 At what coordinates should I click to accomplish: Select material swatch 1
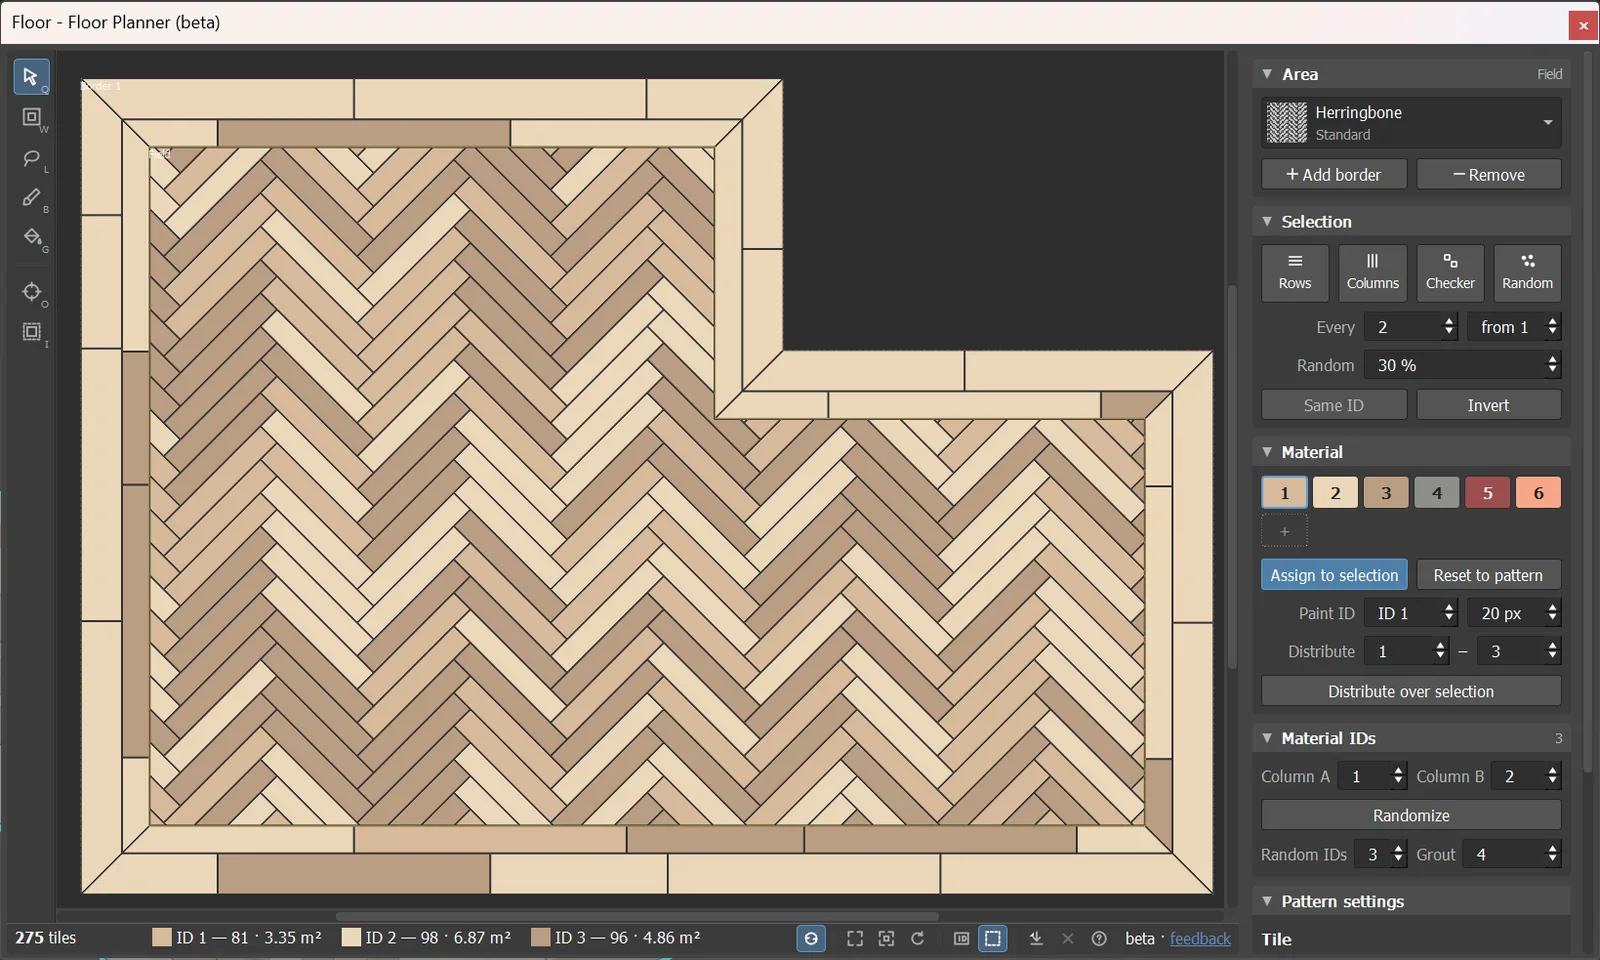click(x=1285, y=492)
